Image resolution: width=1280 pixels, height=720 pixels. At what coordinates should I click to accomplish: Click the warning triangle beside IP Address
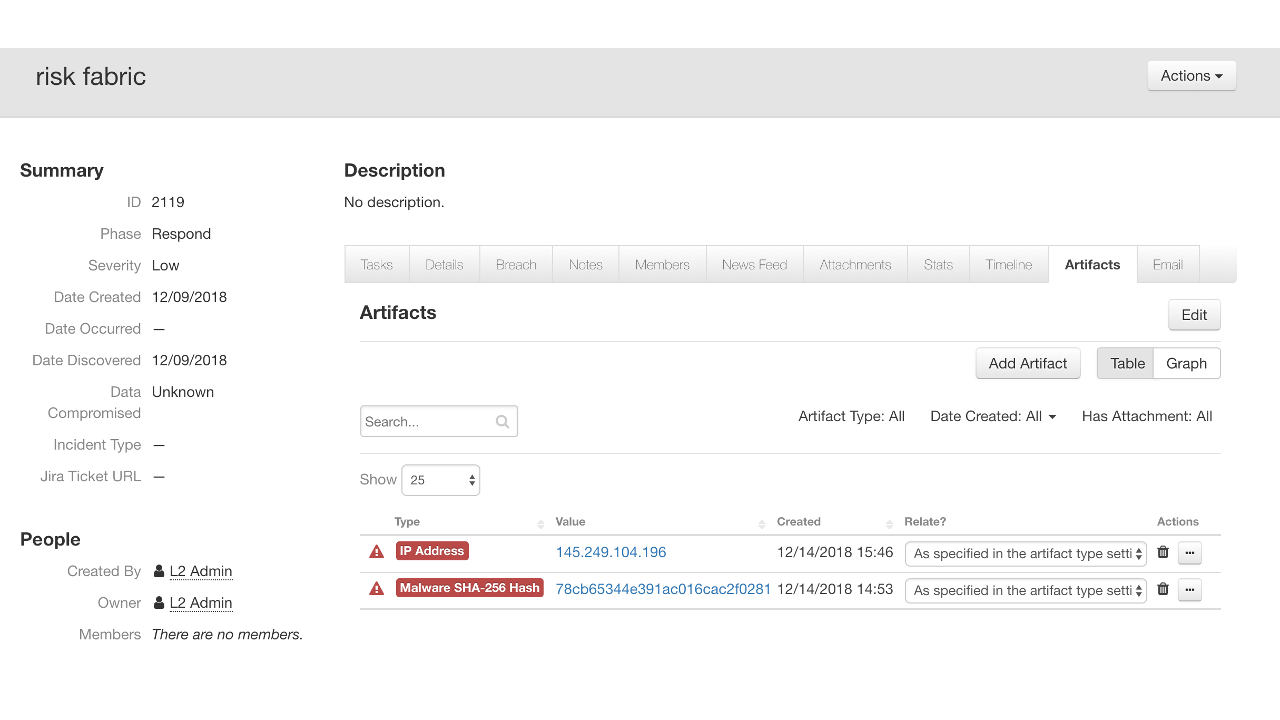[376, 550]
